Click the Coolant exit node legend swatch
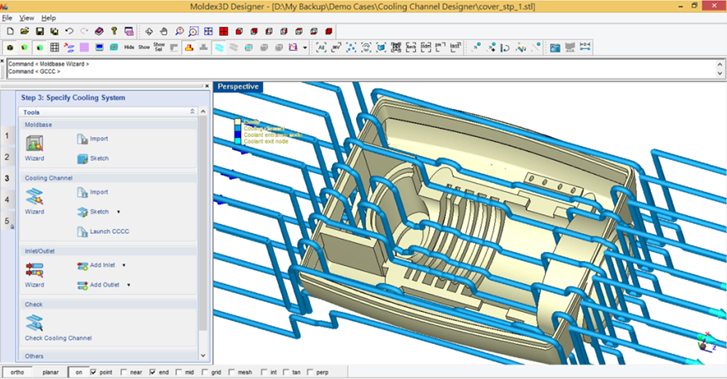This screenshot has width=727, height=379. [x=238, y=141]
